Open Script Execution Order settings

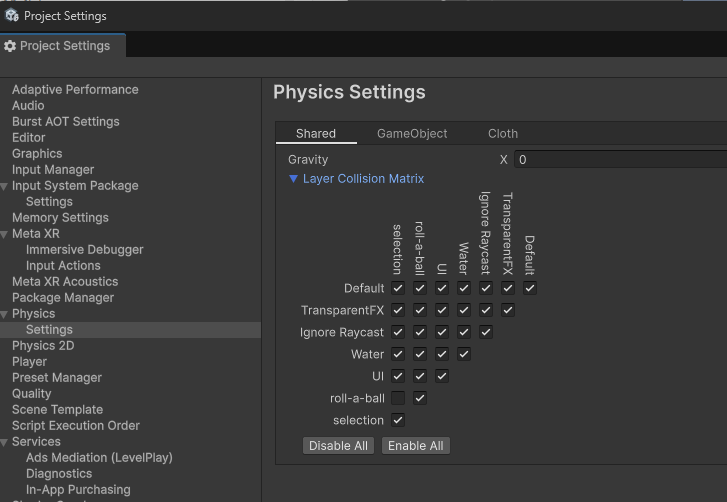tap(76, 426)
